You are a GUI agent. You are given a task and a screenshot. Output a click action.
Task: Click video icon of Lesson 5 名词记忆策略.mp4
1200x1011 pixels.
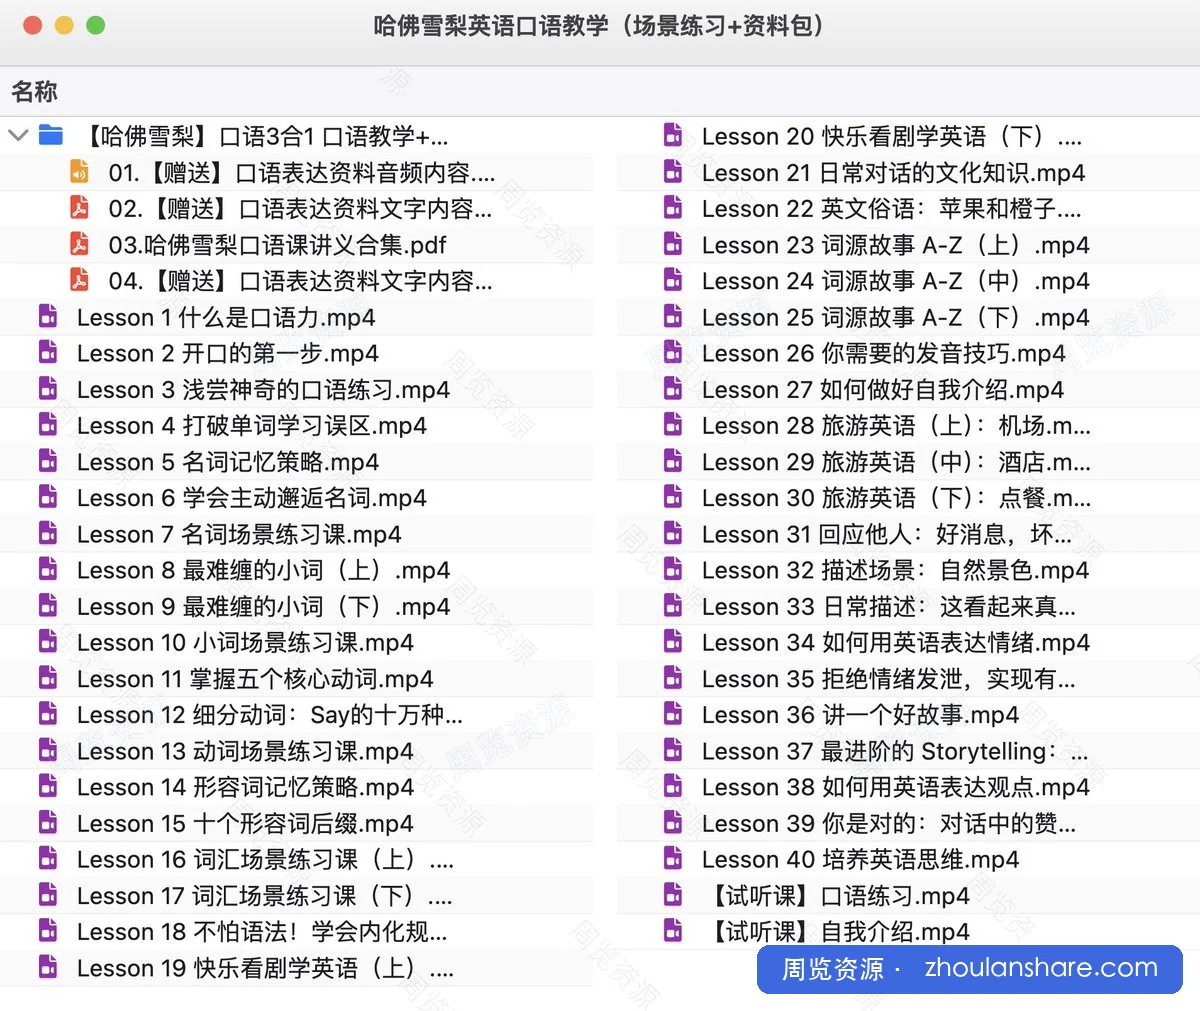[48, 461]
